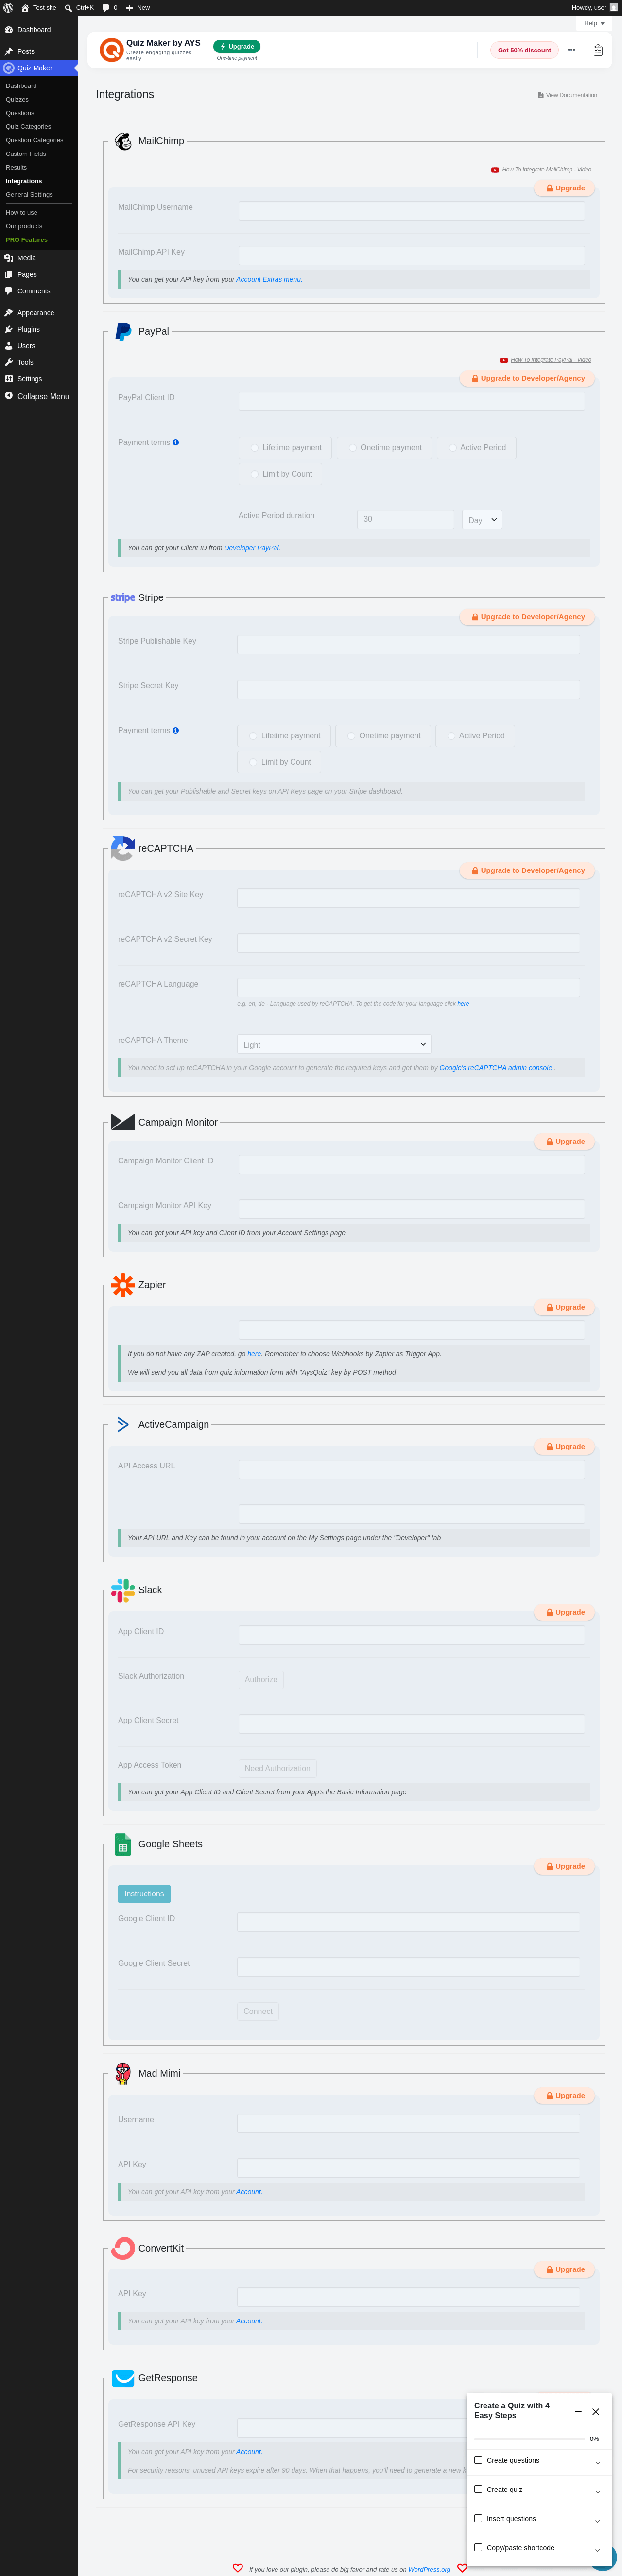Check the Copy/paste shortcode checkbox
This screenshot has height=2576, width=622.
[x=478, y=2547]
